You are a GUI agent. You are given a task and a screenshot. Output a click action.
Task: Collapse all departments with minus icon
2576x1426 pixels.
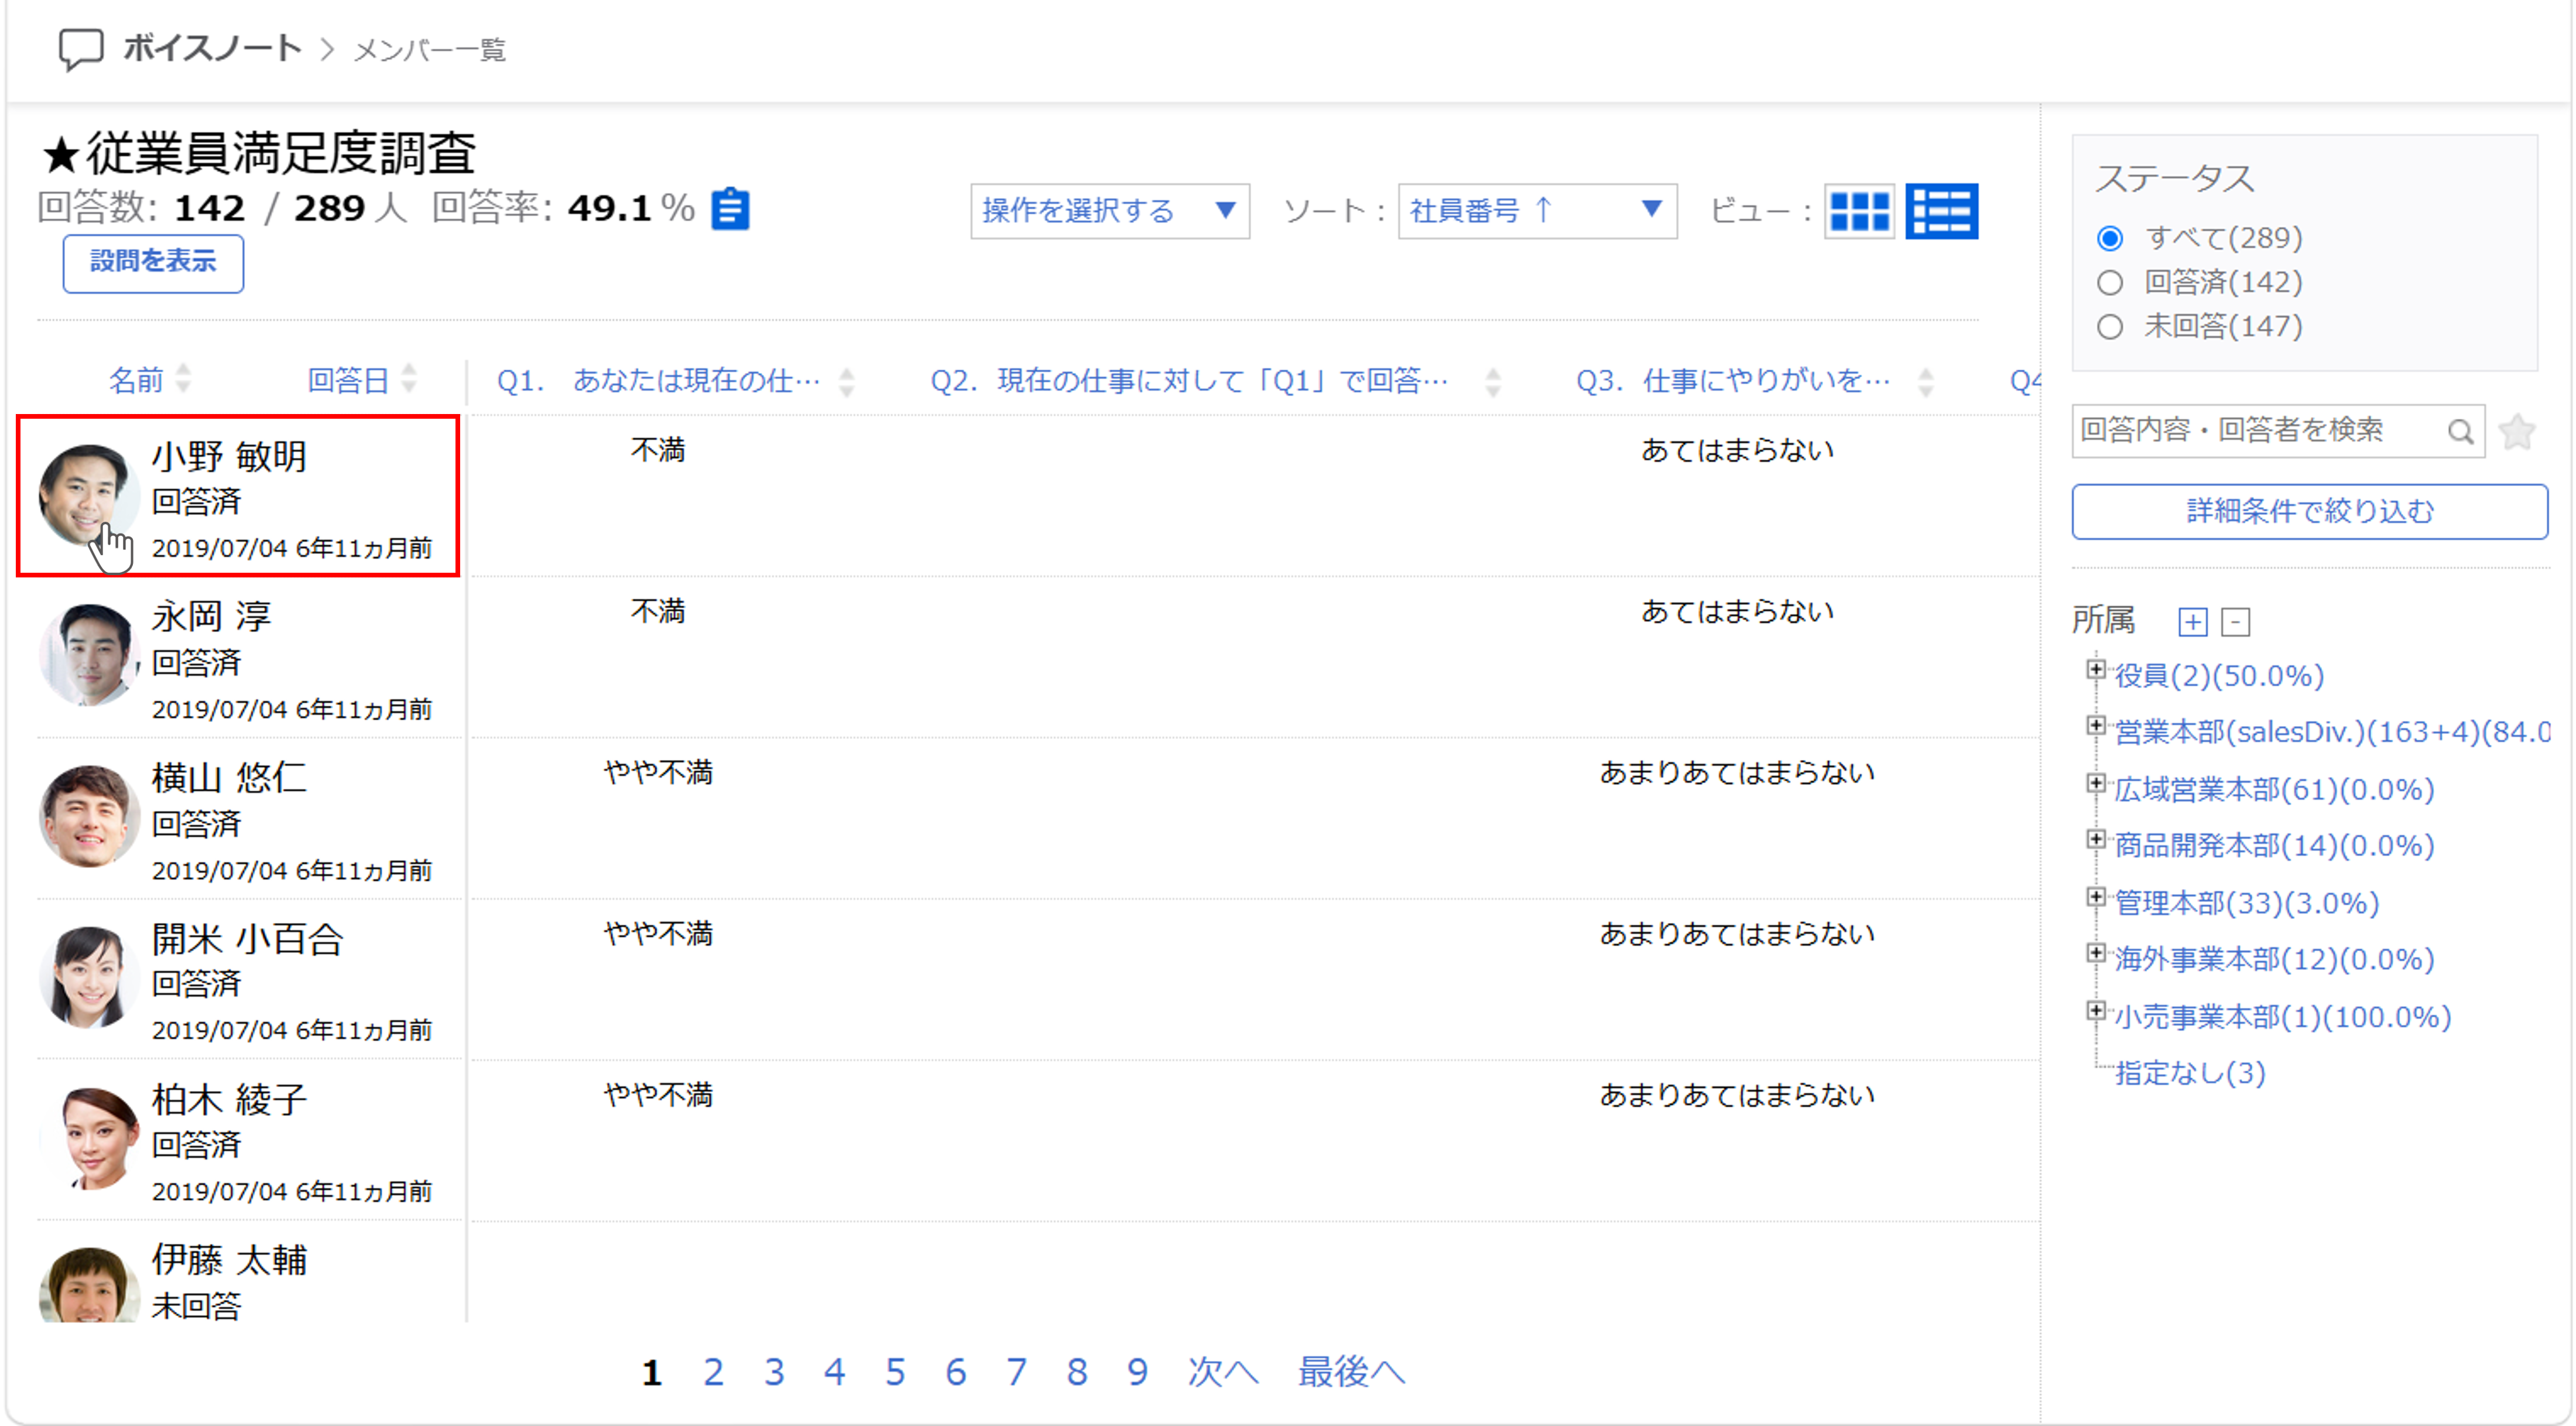(x=2235, y=622)
